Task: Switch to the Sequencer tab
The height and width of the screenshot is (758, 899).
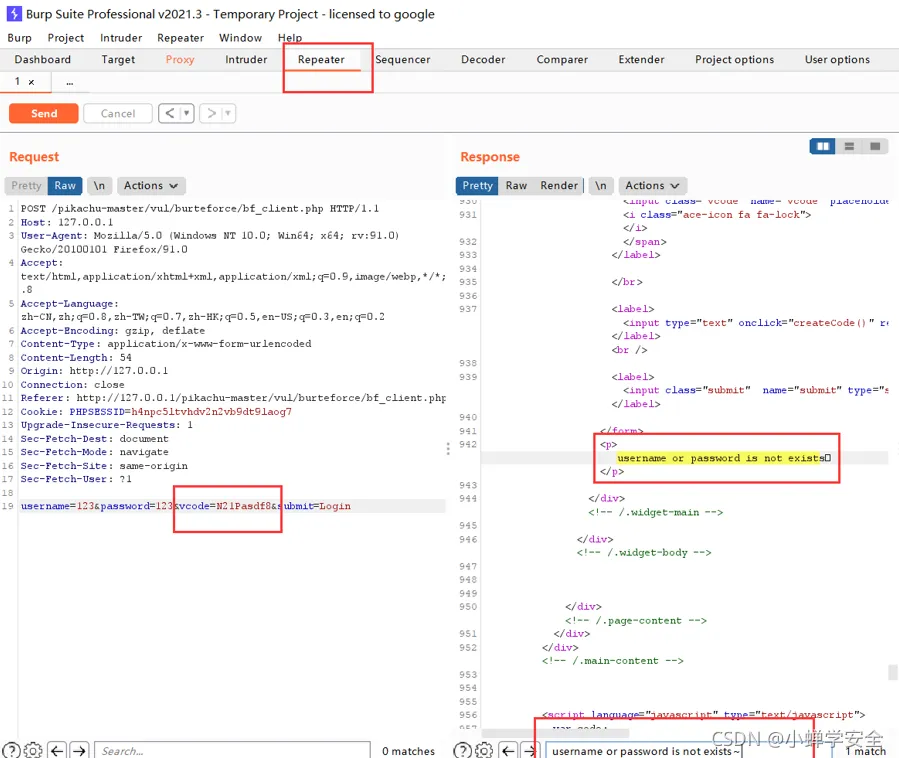Action: pyautogui.click(x=402, y=60)
